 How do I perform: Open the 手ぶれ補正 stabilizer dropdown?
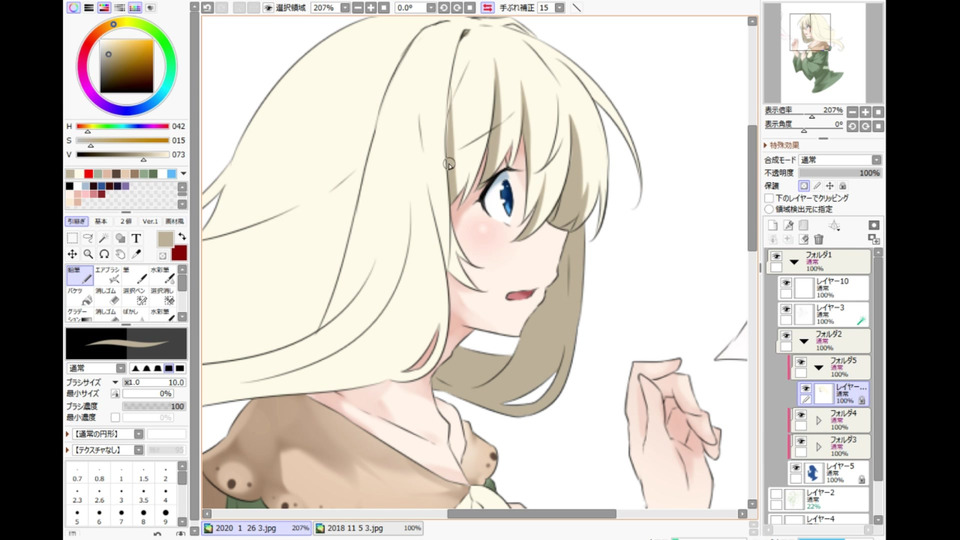click(x=560, y=8)
